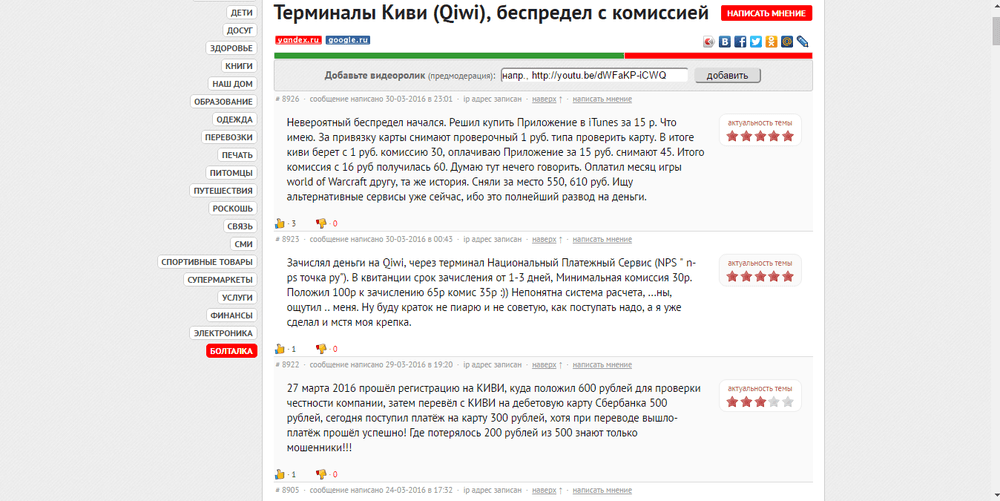Open the ДОСУГ category
This screenshot has width=1000, height=501.
click(x=240, y=31)
